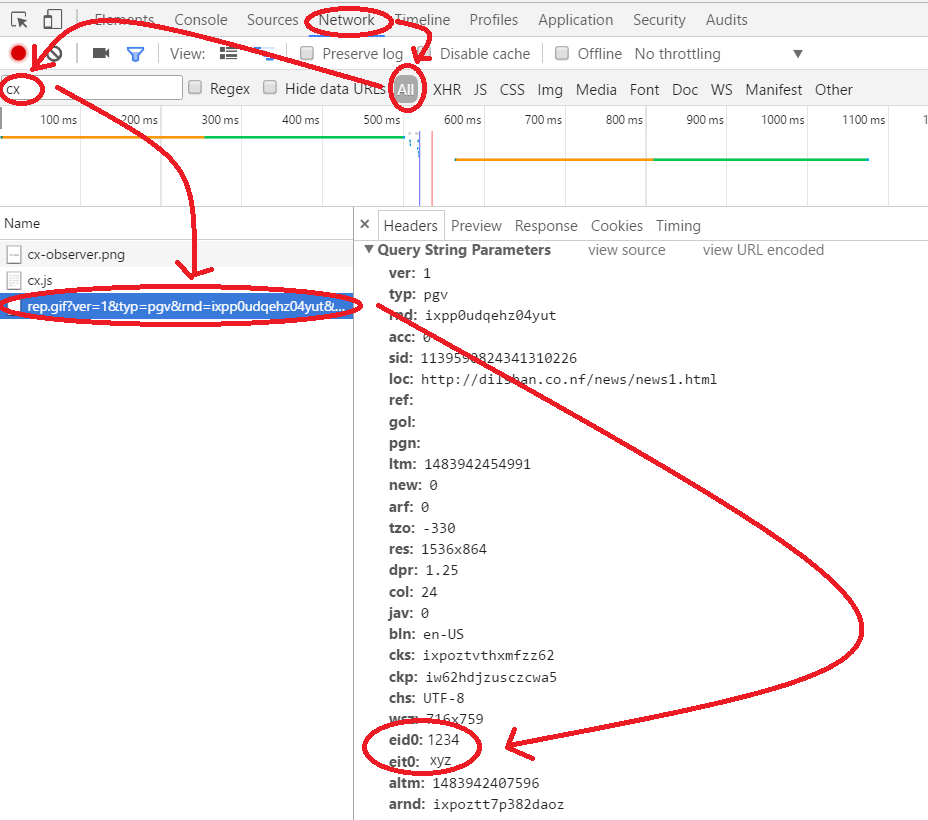Click the view URL encoded link

(763, 250)
